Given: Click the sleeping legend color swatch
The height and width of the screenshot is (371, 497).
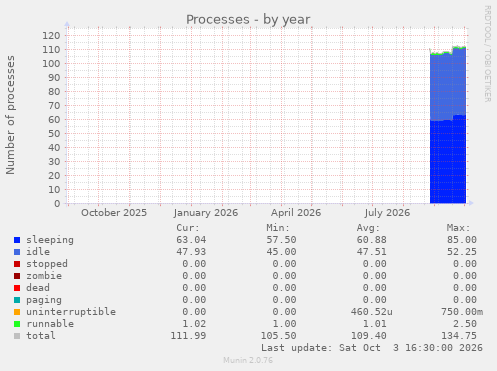Looking at the screenshot, I should (x=17, y=240).
